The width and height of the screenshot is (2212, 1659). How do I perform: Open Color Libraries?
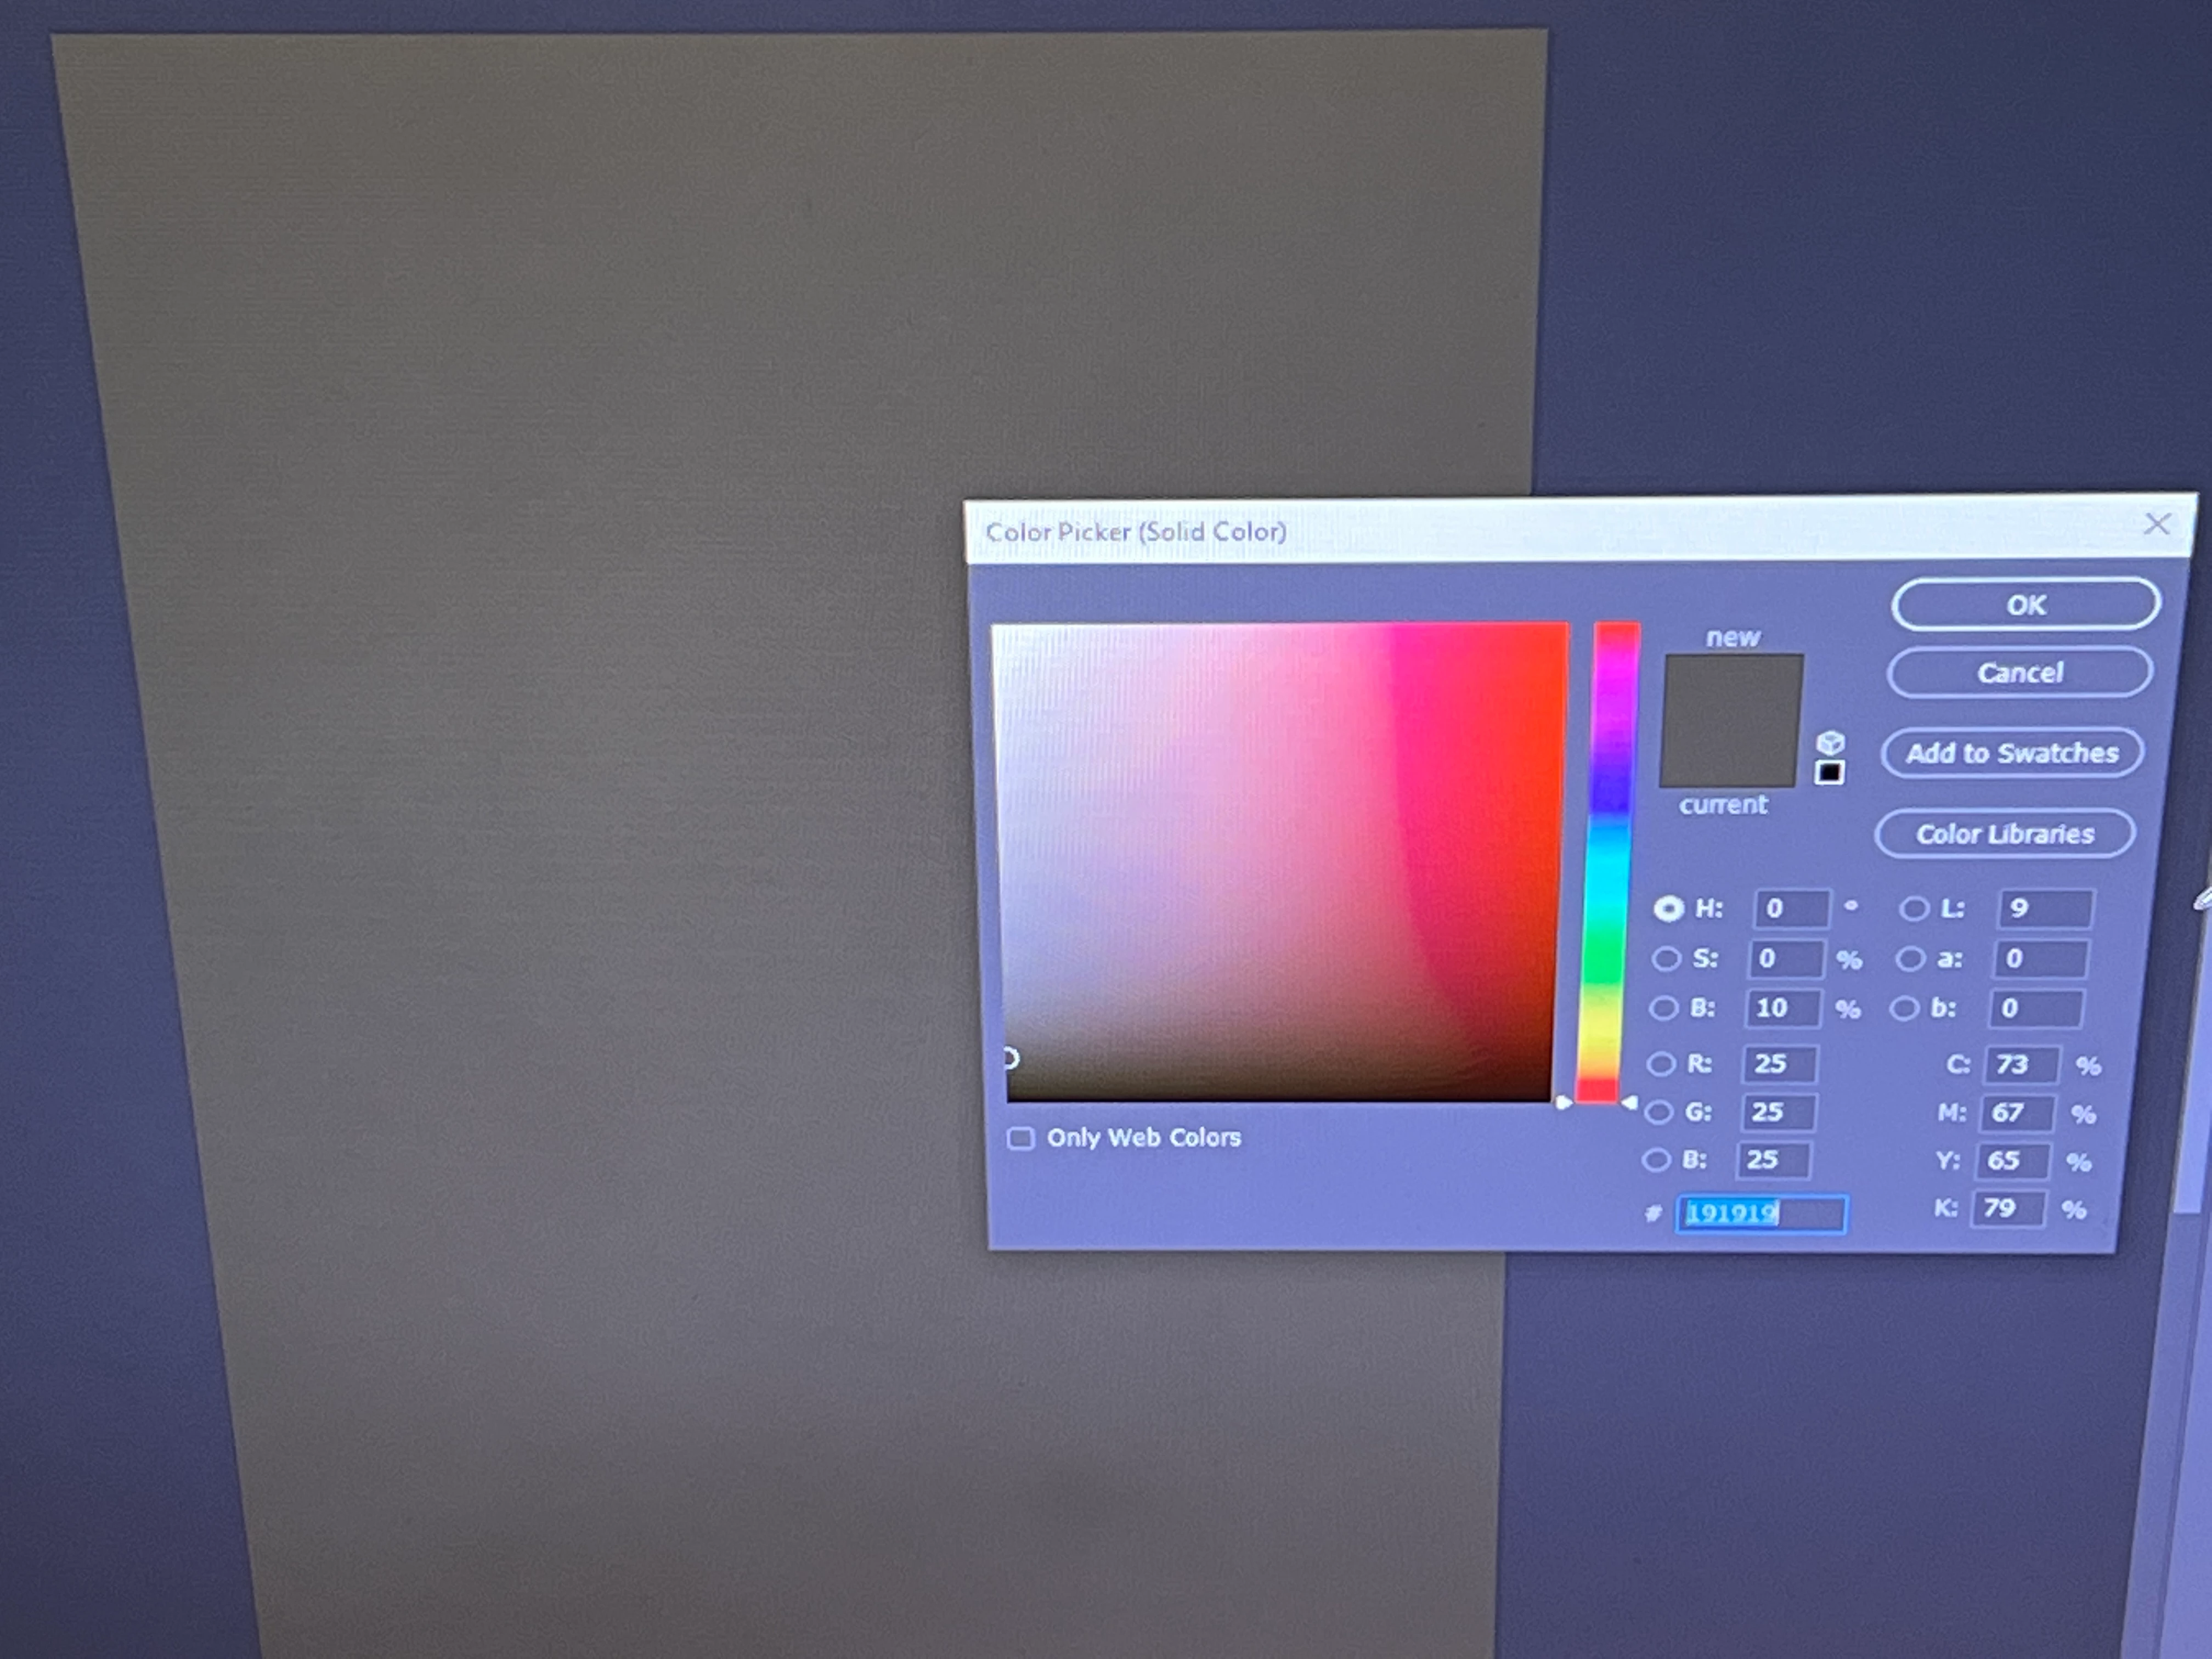[x=2004, y=834]
